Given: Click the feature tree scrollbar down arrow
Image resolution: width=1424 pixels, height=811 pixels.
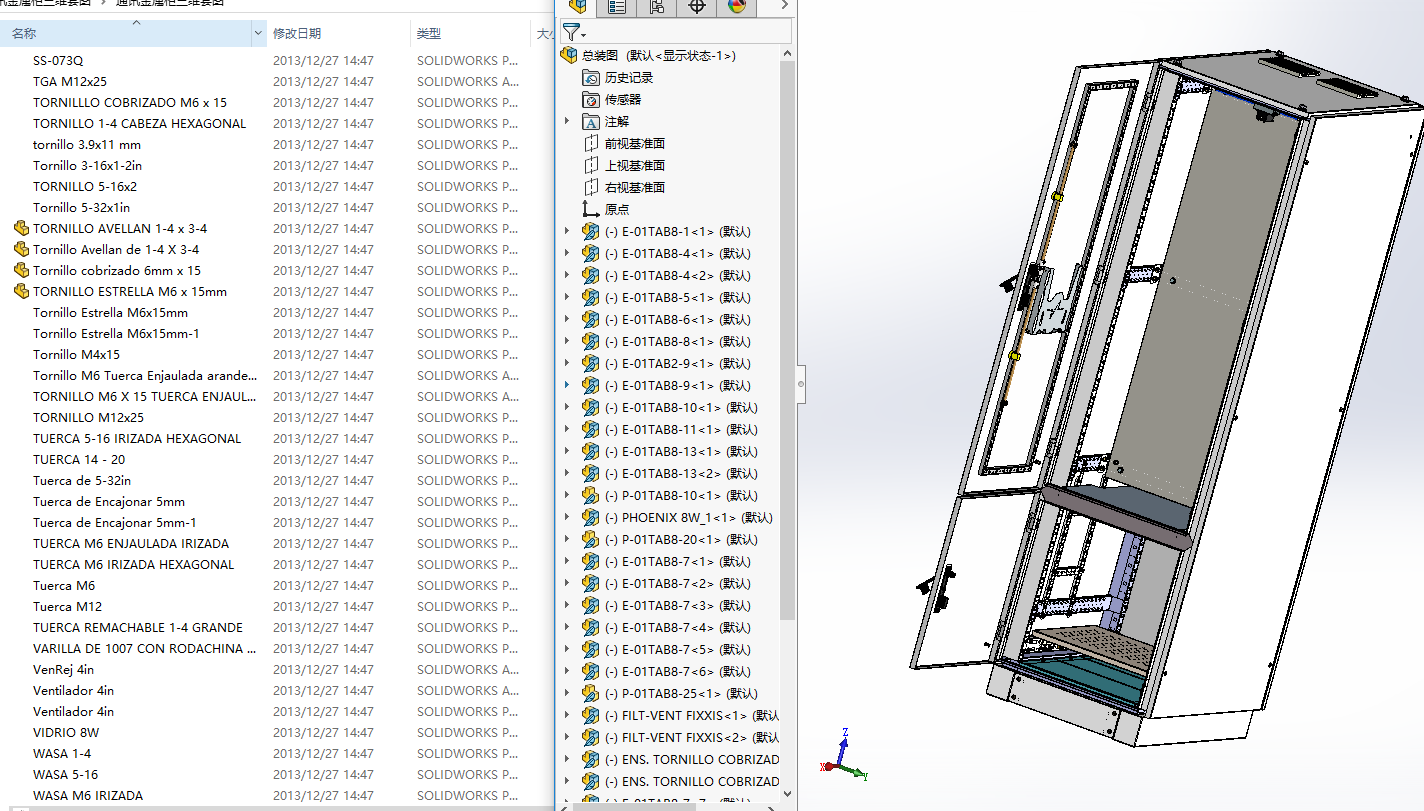Looking at the screenshot, I should (787, 794).
